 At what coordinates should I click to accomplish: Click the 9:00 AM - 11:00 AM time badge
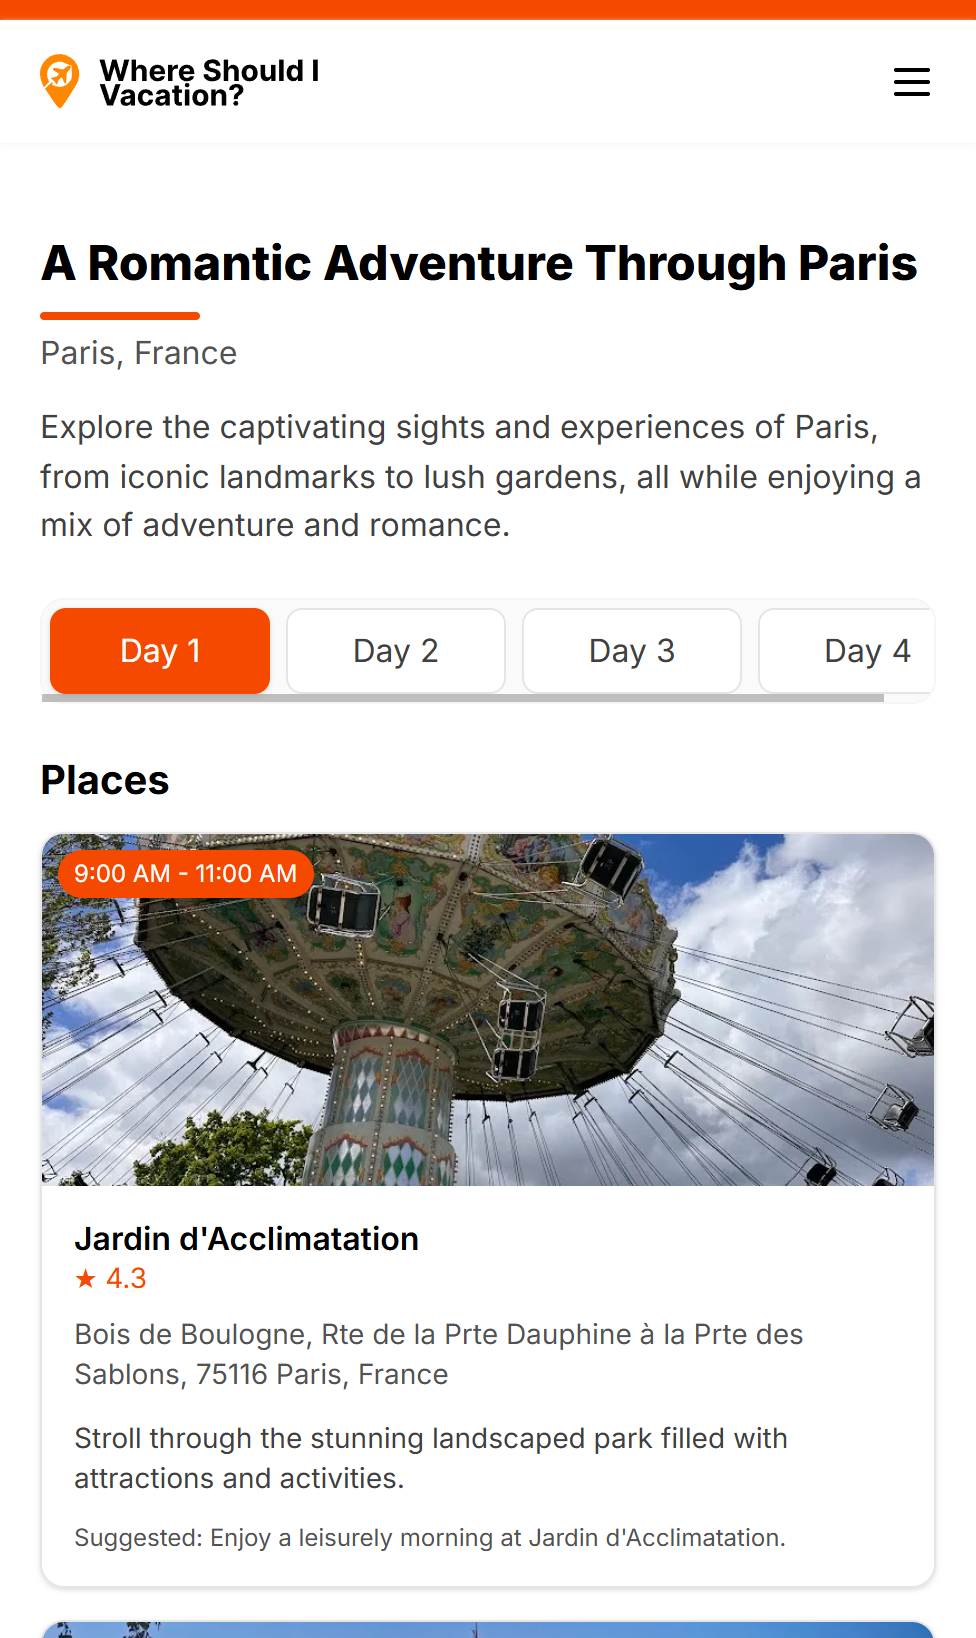pyautogui.click(x=186, y=874)
